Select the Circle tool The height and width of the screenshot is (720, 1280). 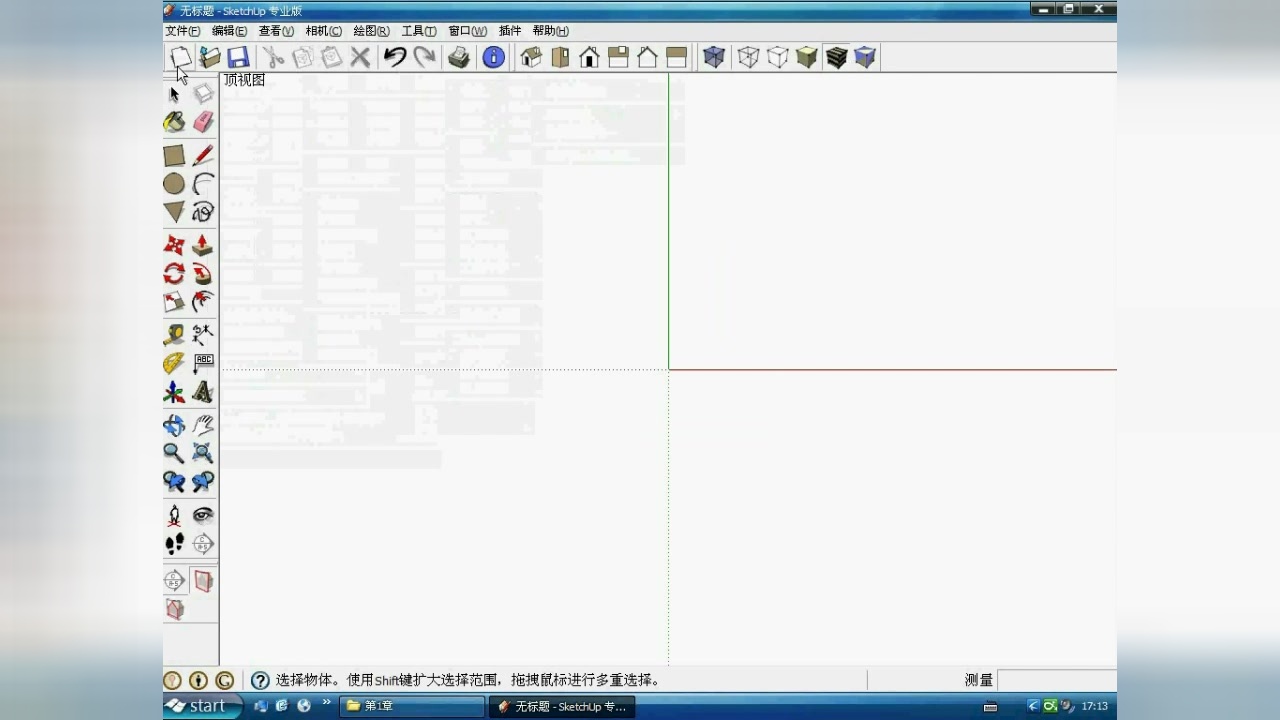pos(174,184)
